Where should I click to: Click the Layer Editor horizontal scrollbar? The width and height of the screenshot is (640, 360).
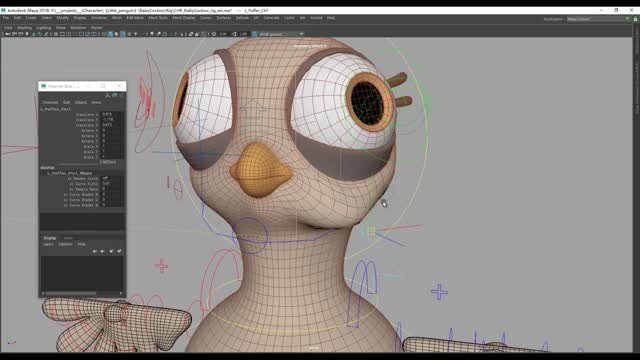(70, 293)
